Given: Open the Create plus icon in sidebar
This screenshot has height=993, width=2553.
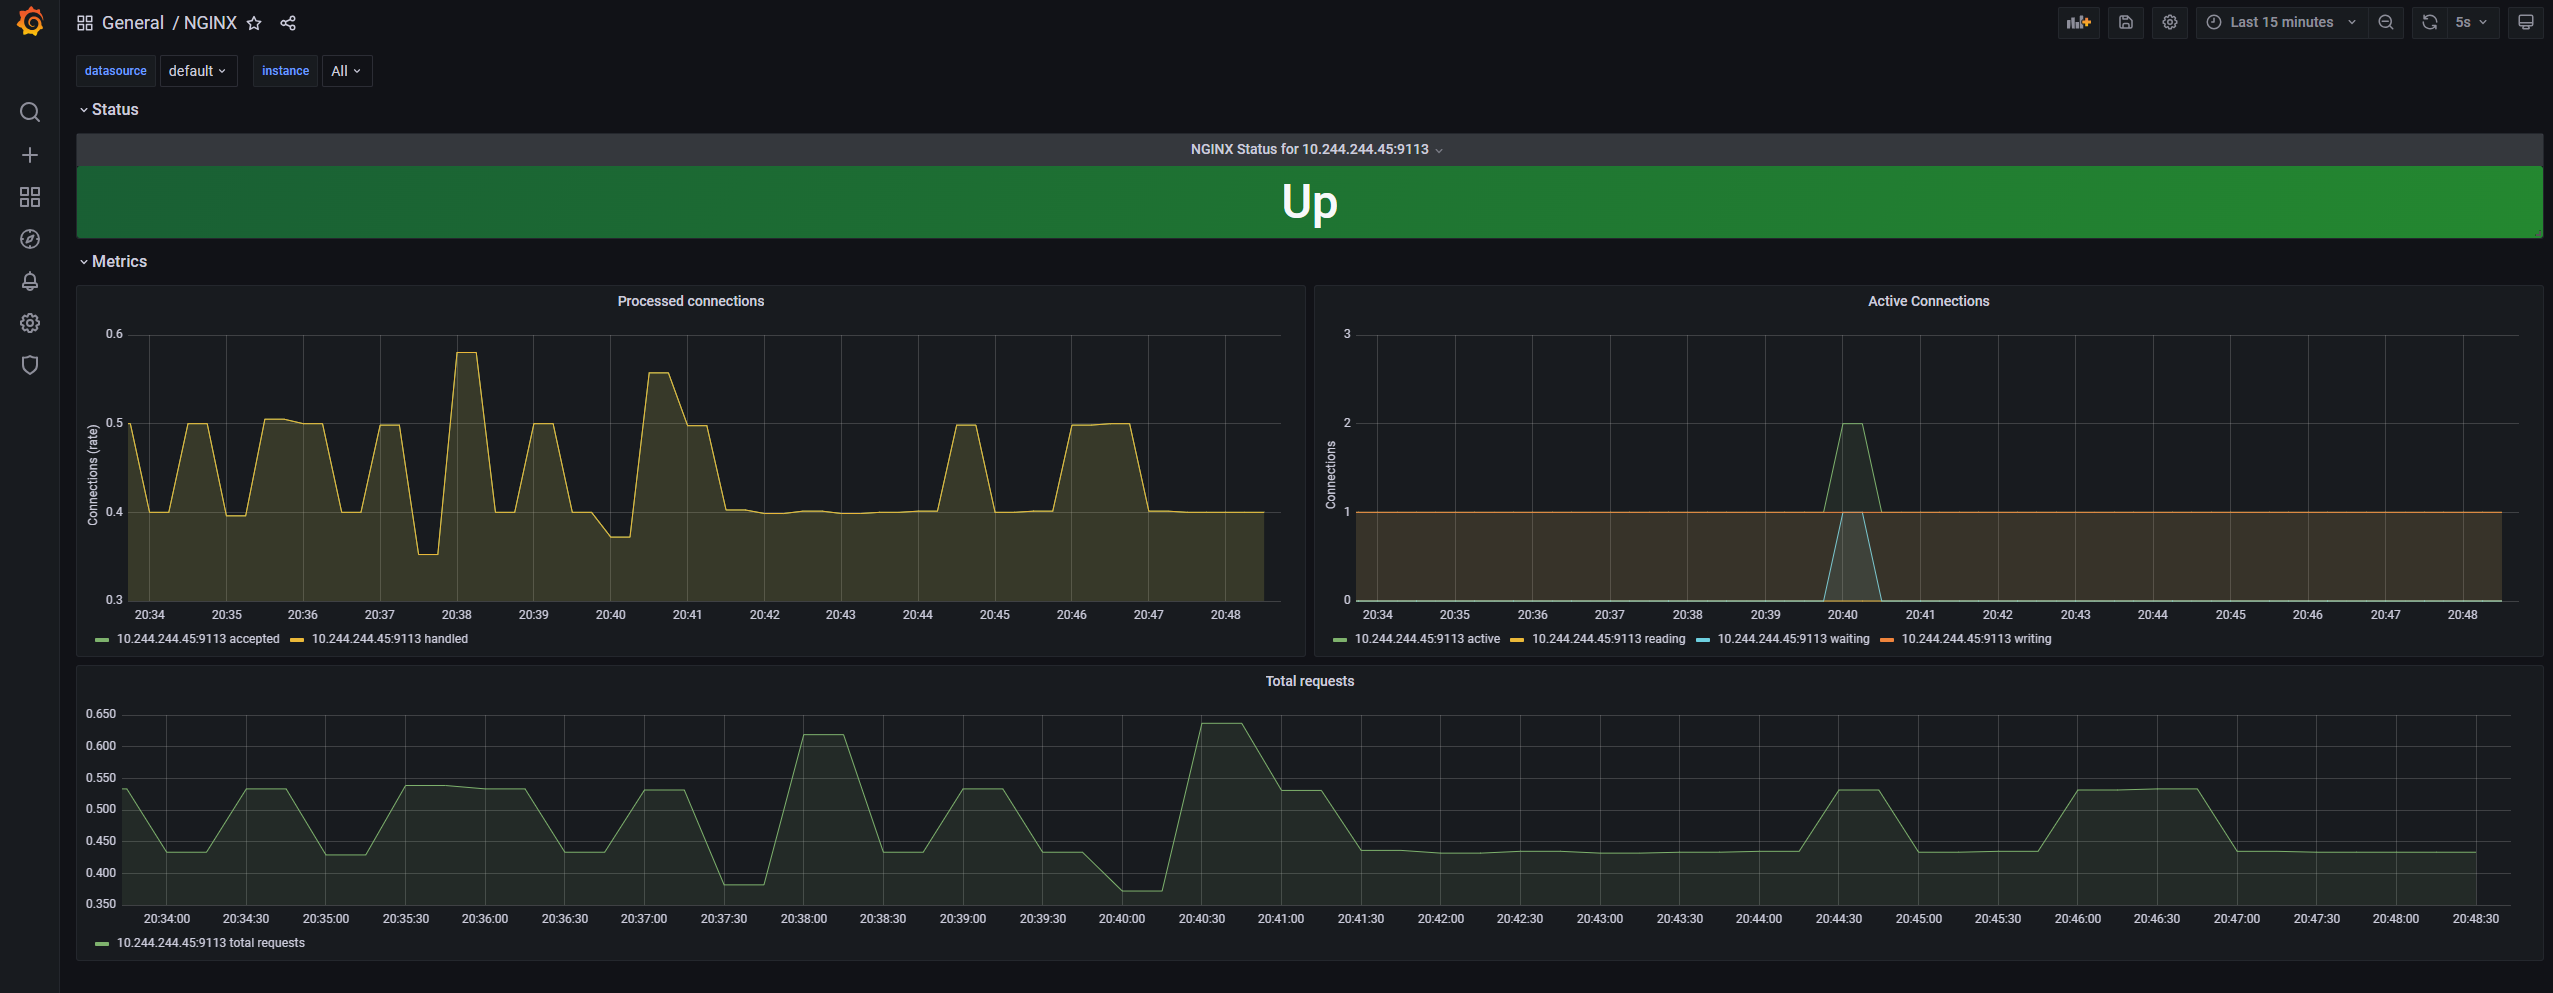Looking at the screenshot, I should (30, 155).
